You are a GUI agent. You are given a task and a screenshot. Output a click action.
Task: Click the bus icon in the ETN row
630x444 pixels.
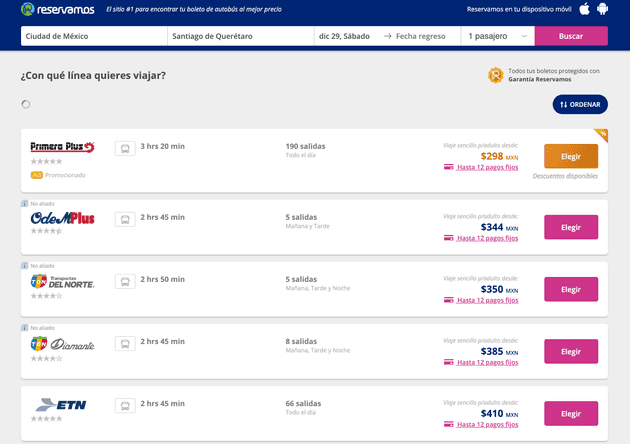tap(125, 405)
